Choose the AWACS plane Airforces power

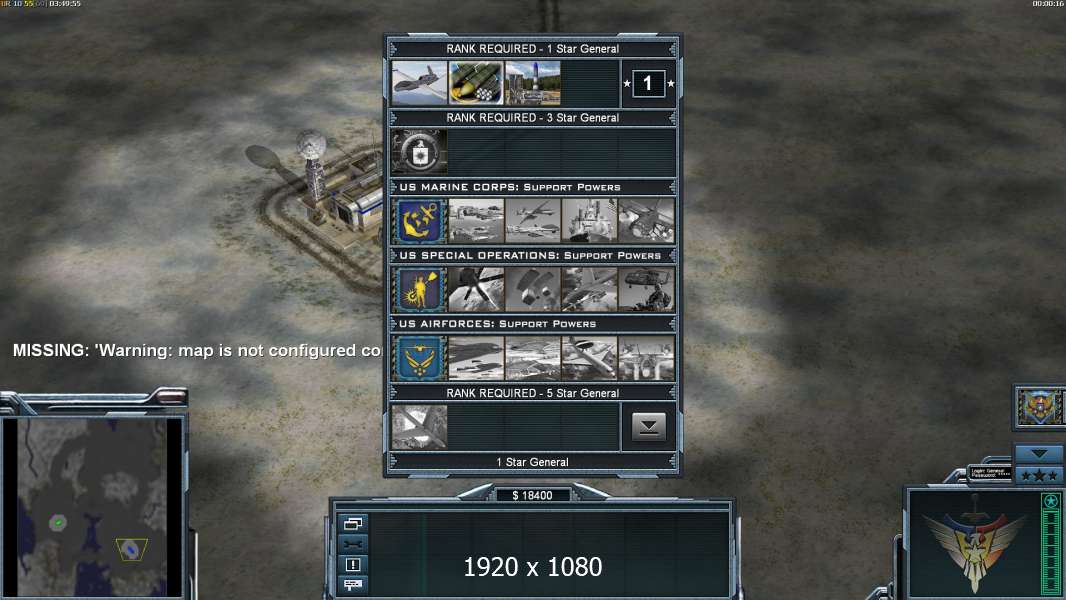pyautogui.click(x=589, y=358)
